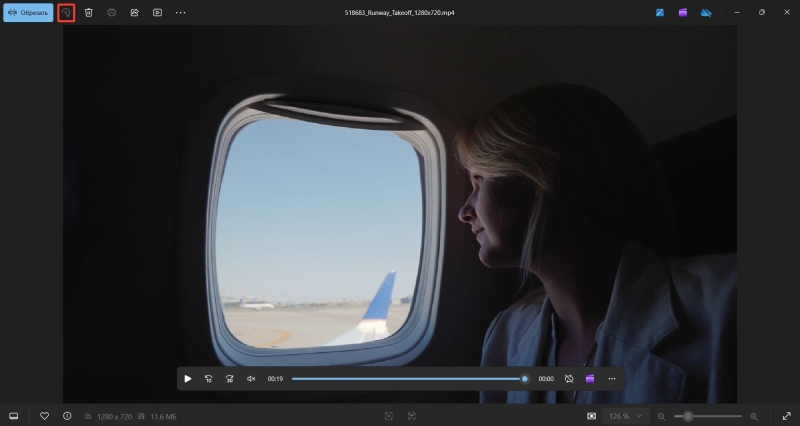Image resolution: width=800 pixels, height=426 pixels.
Task: Restore down the Photos window
Action: (762, 13)
